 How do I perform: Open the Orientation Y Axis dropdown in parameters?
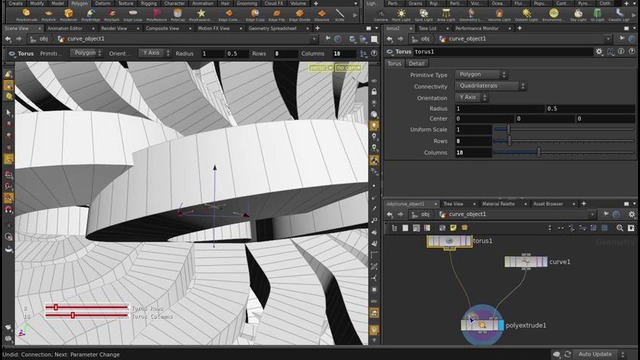[471, 98]
